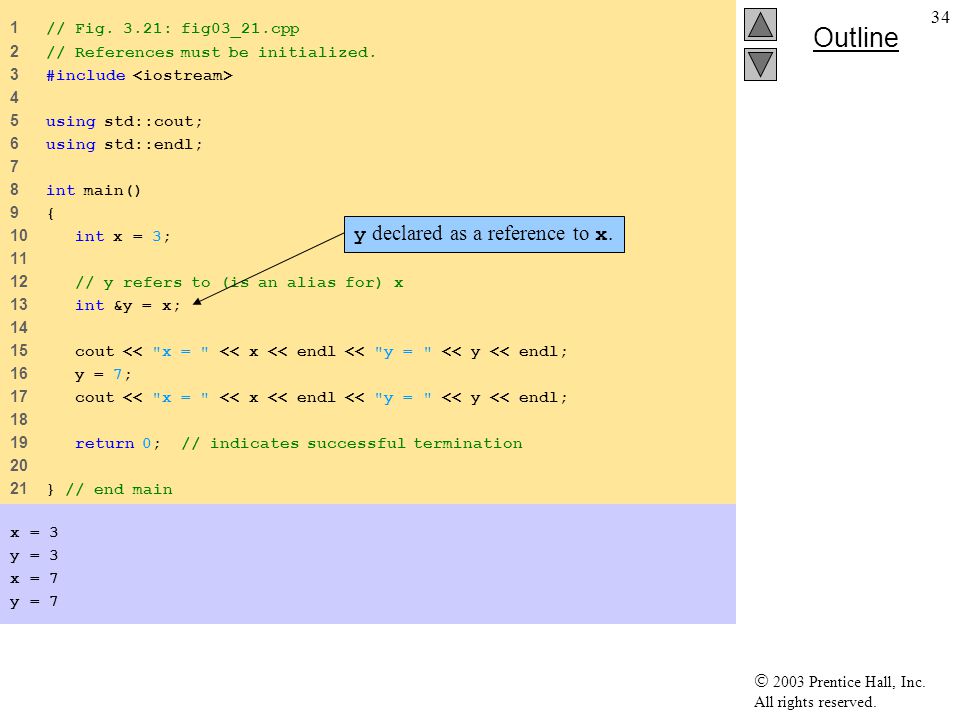Click the 'int &y = x;' declaration
This screenshot has width=960, height=720.
click(127, 306)
